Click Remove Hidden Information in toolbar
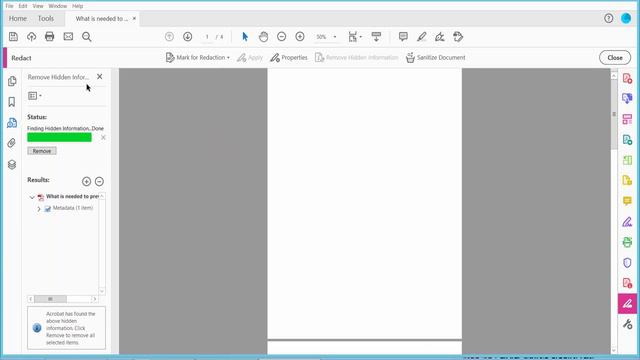Screen dimensions: 640x360 [356, 58]
